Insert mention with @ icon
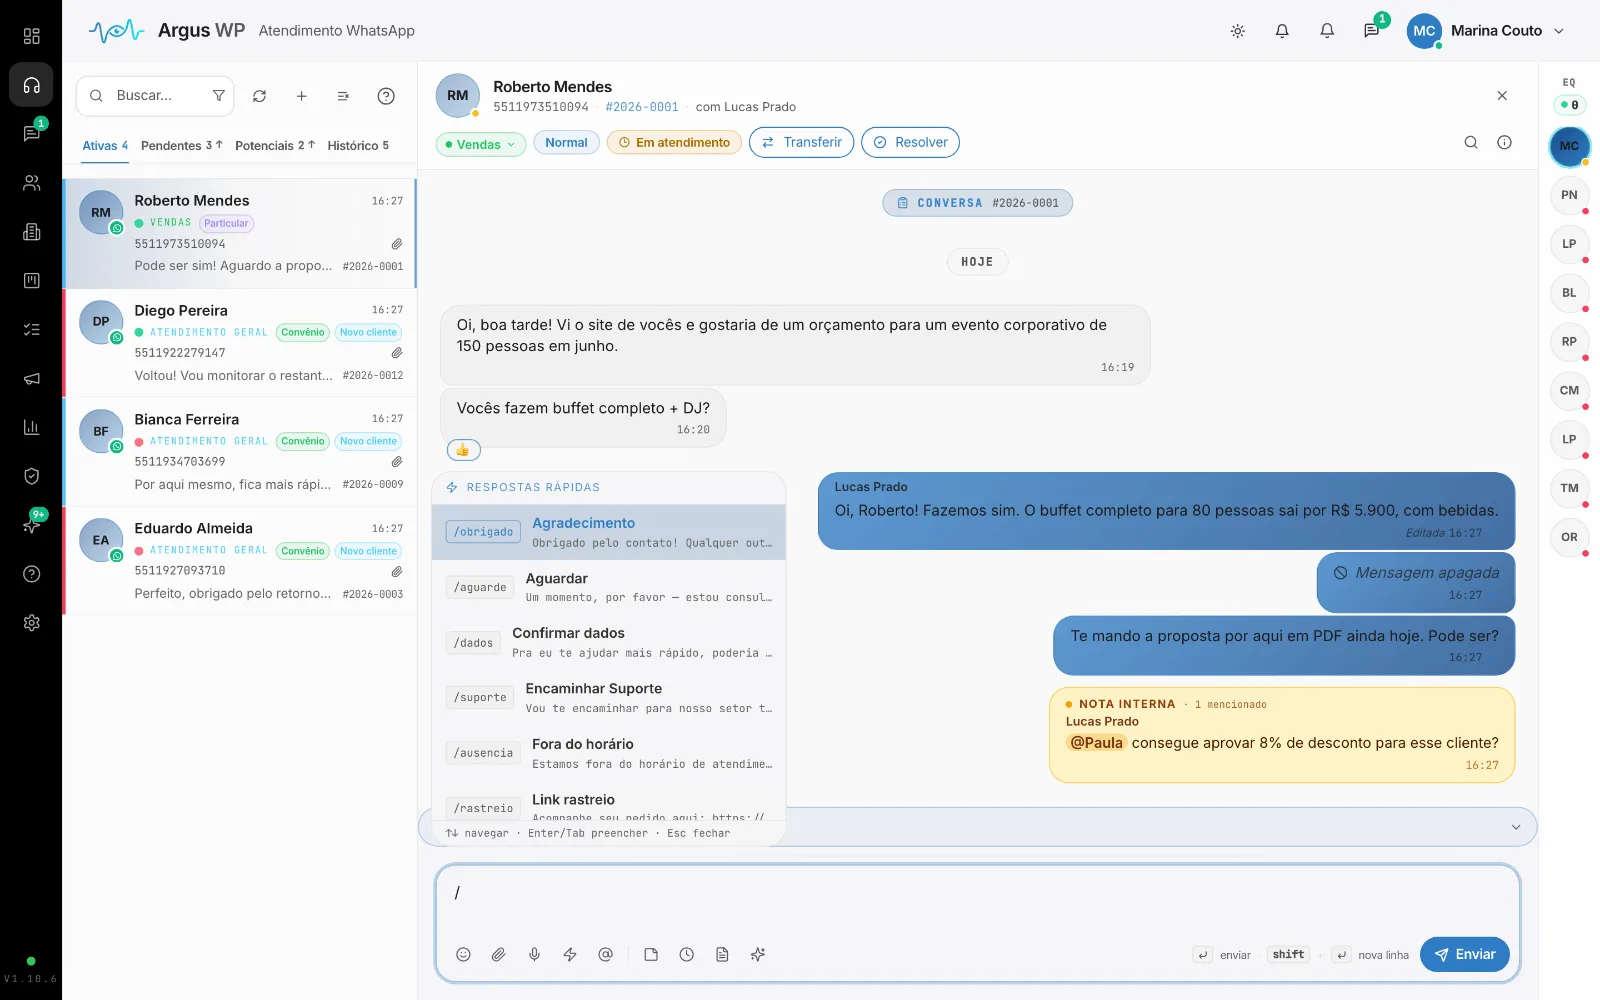Viewport: 1600px width, 1000px height. [x=605, y=954]
